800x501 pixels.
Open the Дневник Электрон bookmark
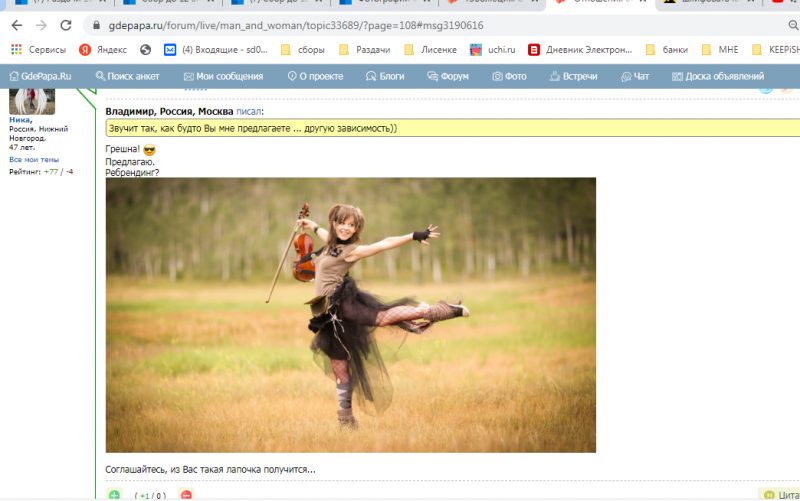[580, 49]
